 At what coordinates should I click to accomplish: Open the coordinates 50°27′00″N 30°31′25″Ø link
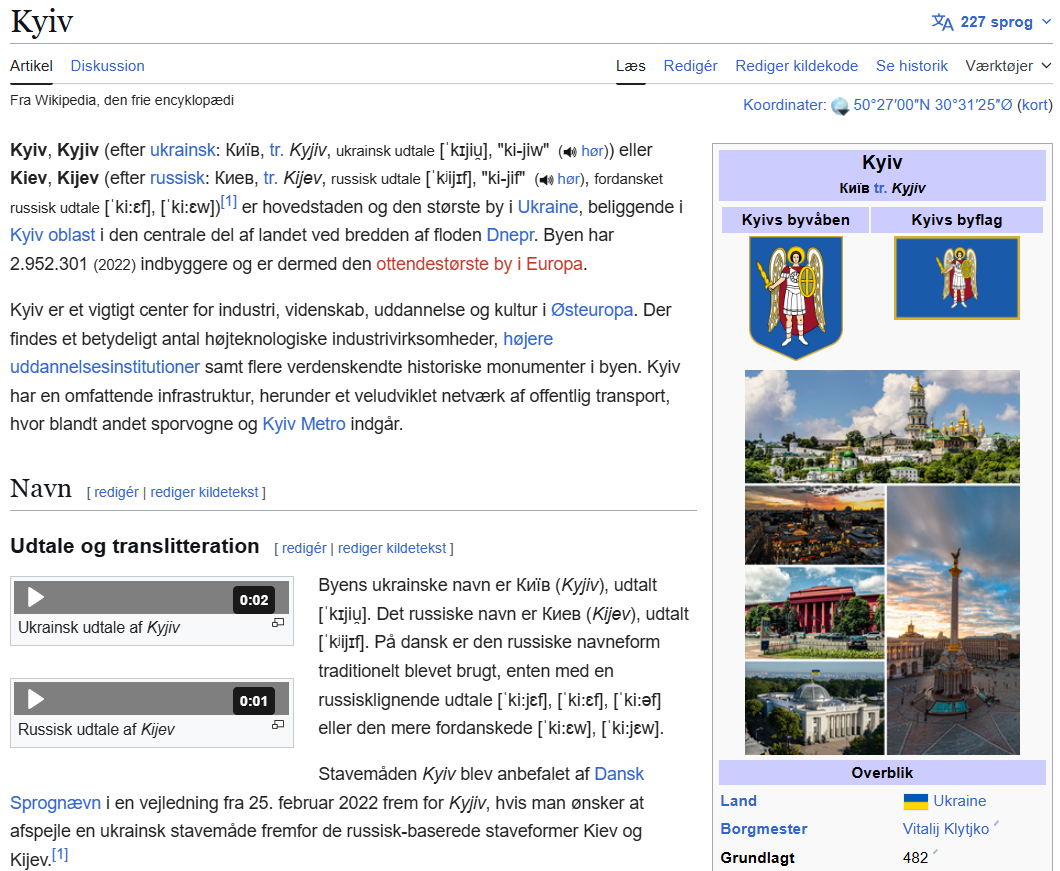(x=933, y=105)
